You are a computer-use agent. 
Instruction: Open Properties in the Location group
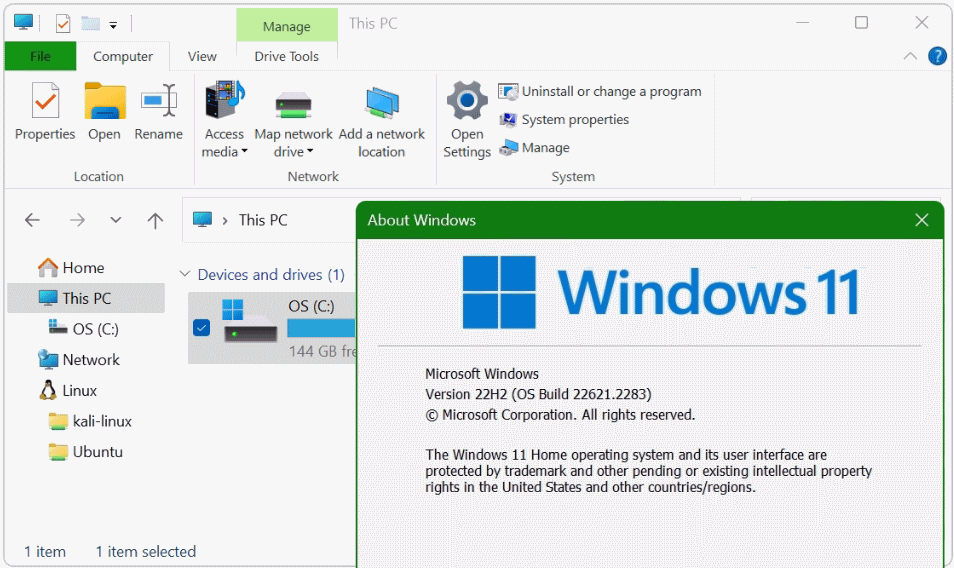pos(45,111)
